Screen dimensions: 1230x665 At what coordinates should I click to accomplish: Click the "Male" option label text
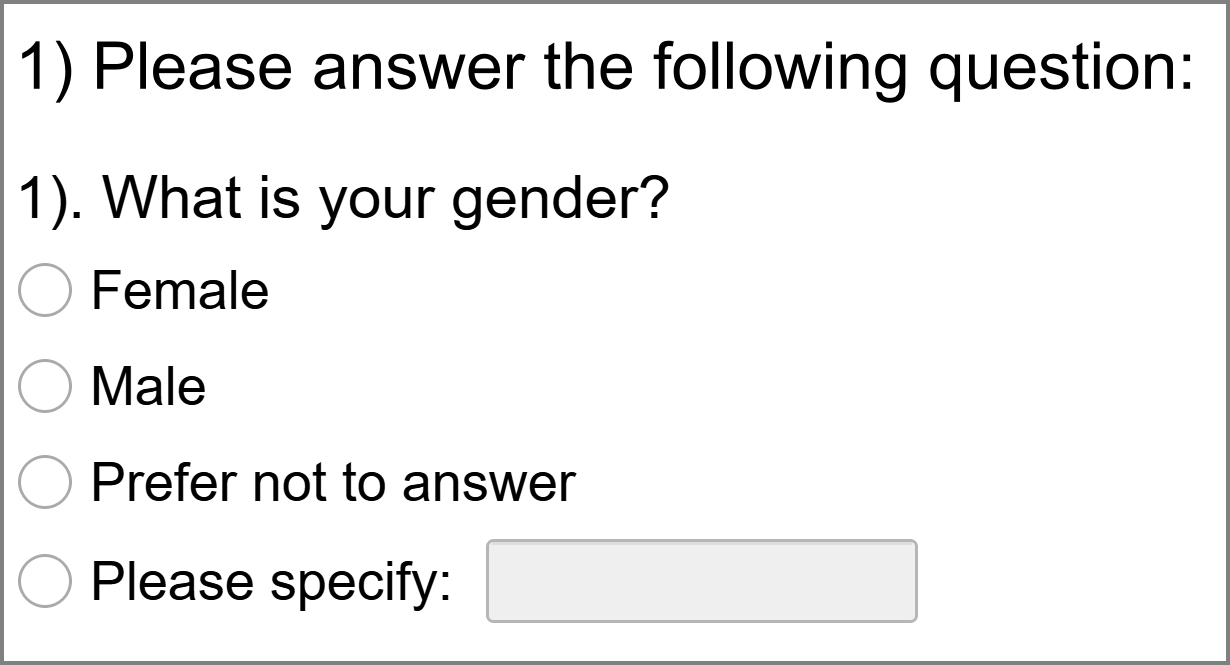(148, 387)
